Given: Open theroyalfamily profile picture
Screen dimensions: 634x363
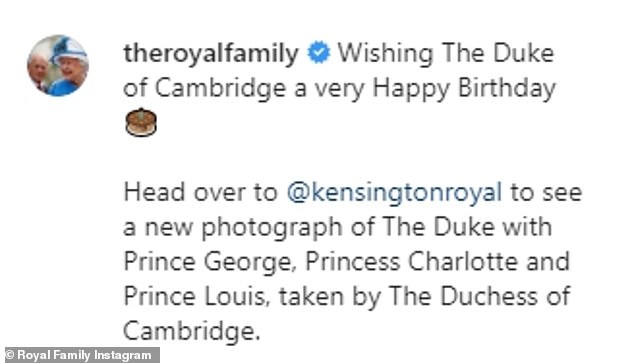Looking at the screenshot, I should click(x=58, y=65).
